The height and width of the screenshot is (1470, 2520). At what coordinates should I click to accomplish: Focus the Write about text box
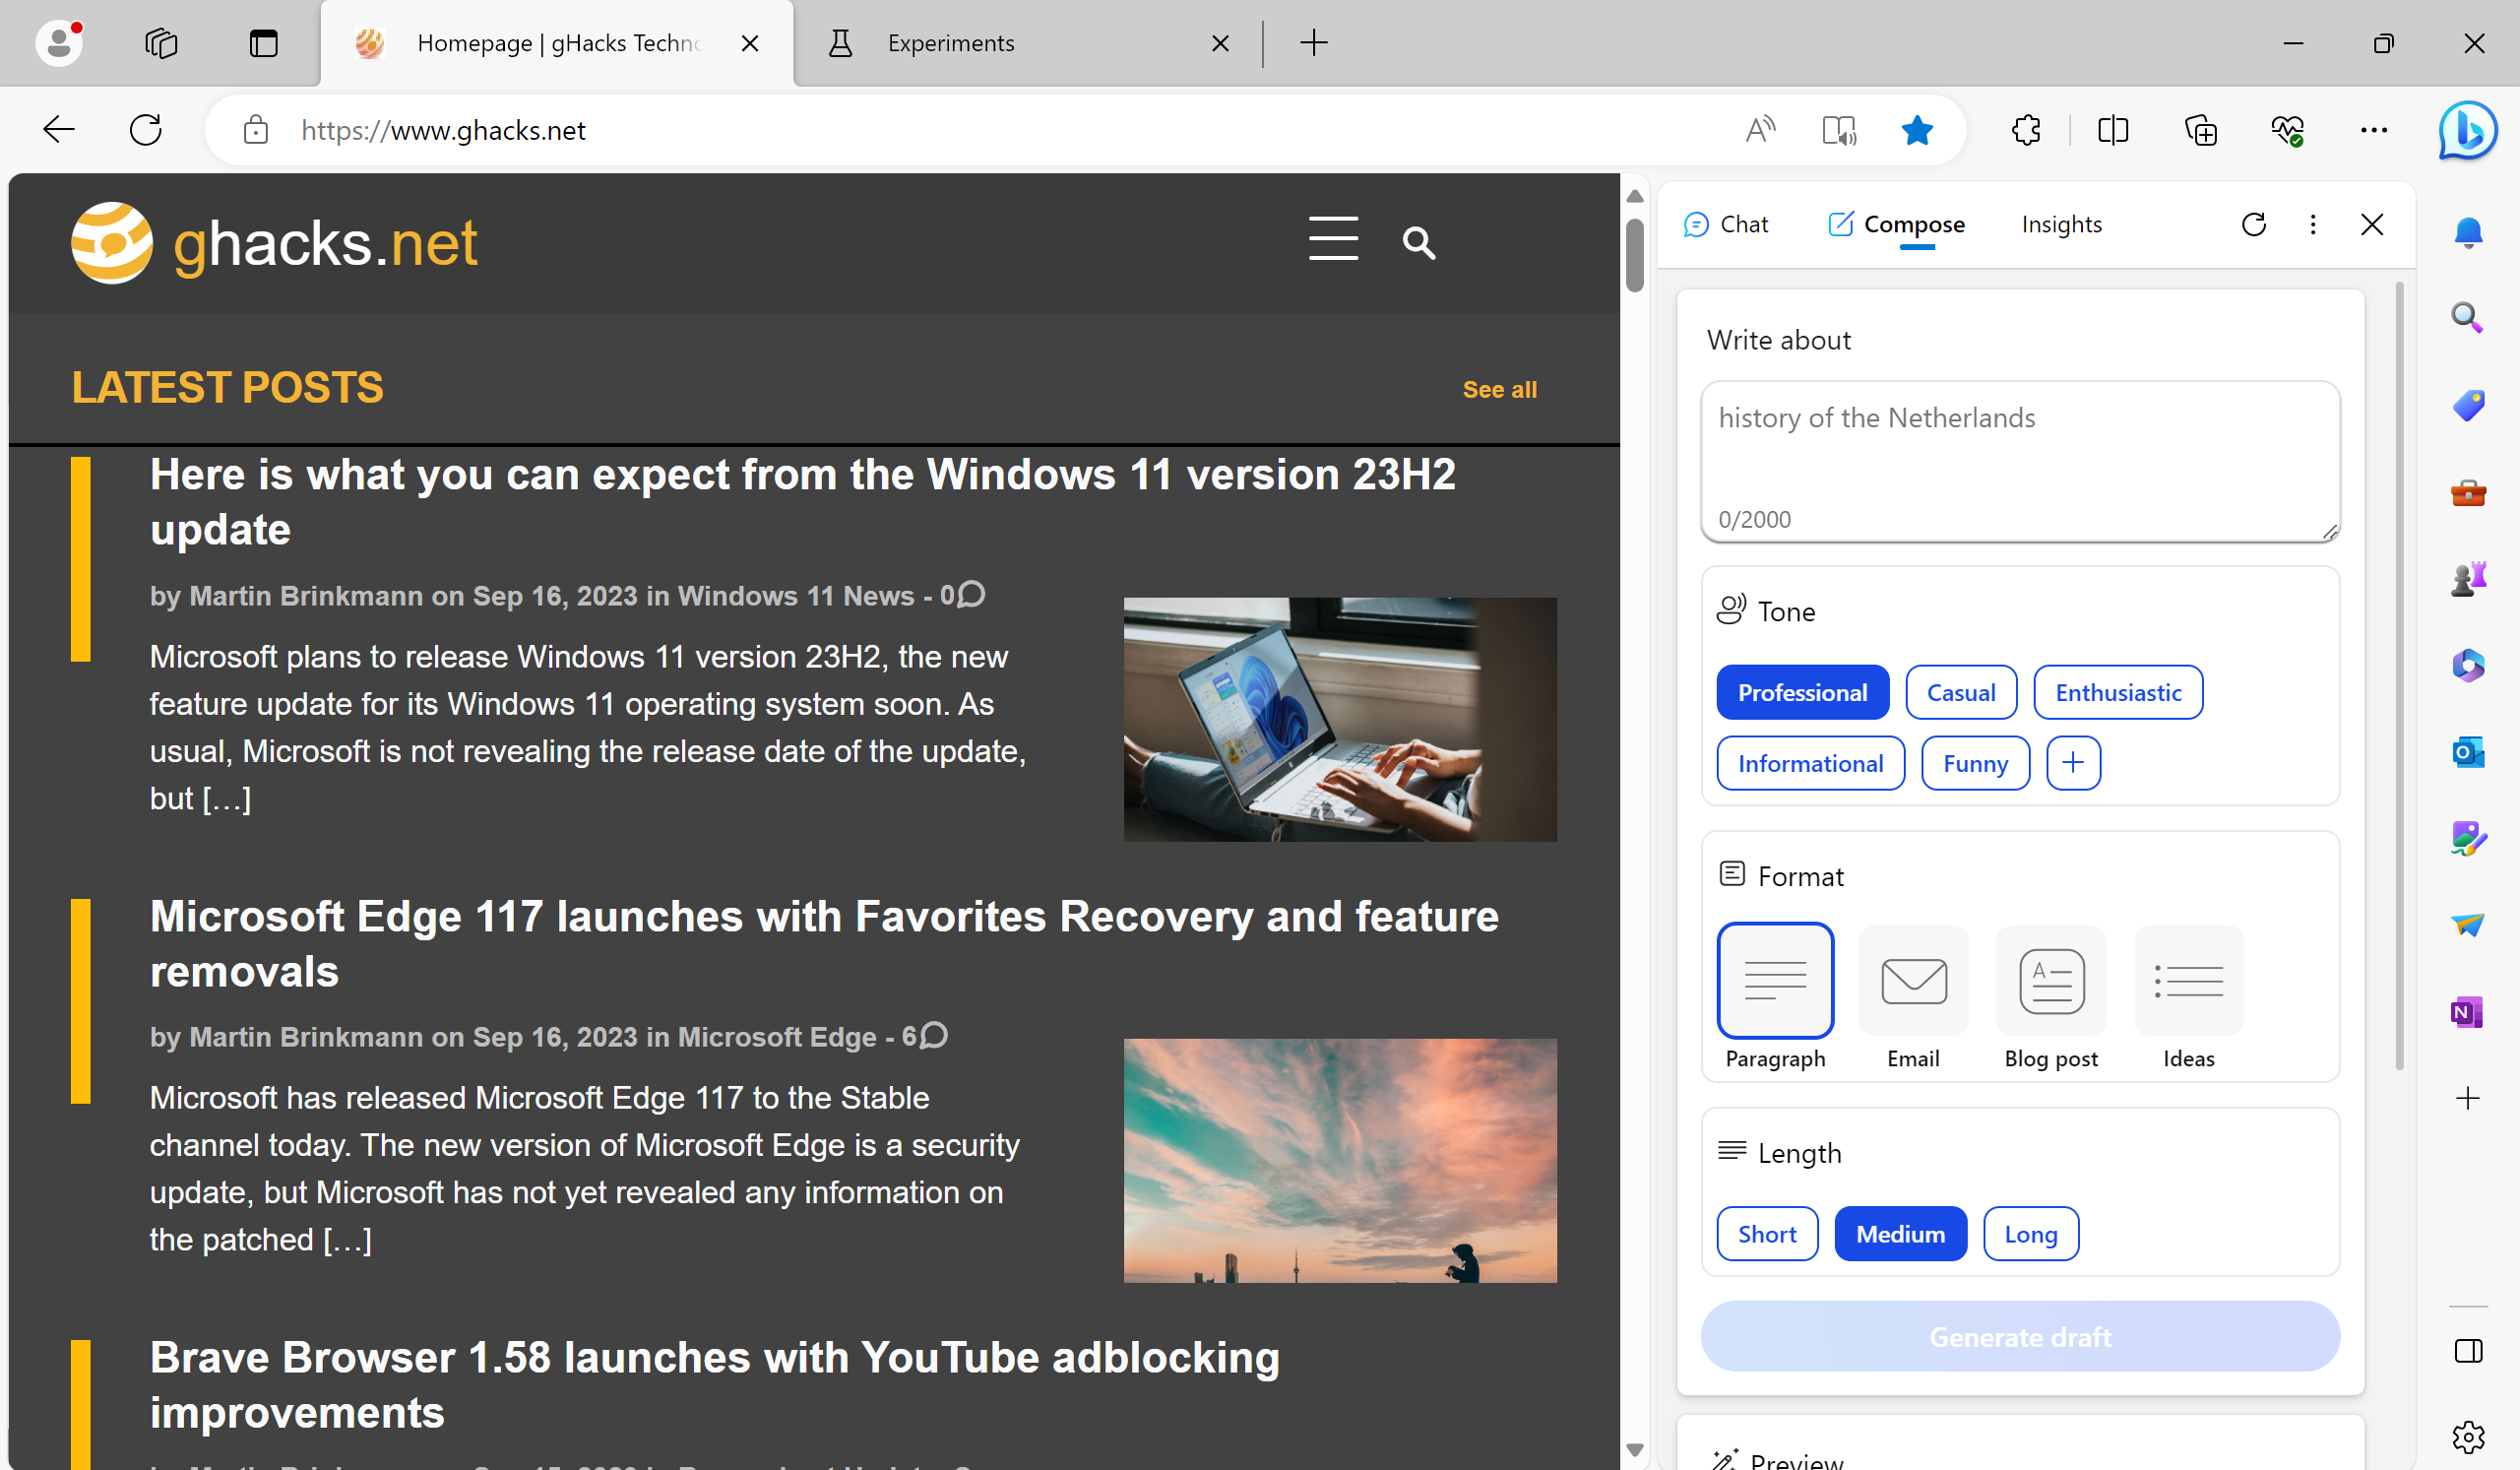tap(2020, 461)
